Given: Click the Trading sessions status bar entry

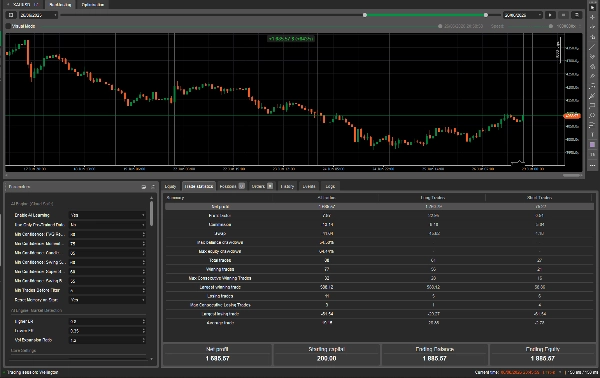Looking at the screenshot, I should (x=32, y=372).
